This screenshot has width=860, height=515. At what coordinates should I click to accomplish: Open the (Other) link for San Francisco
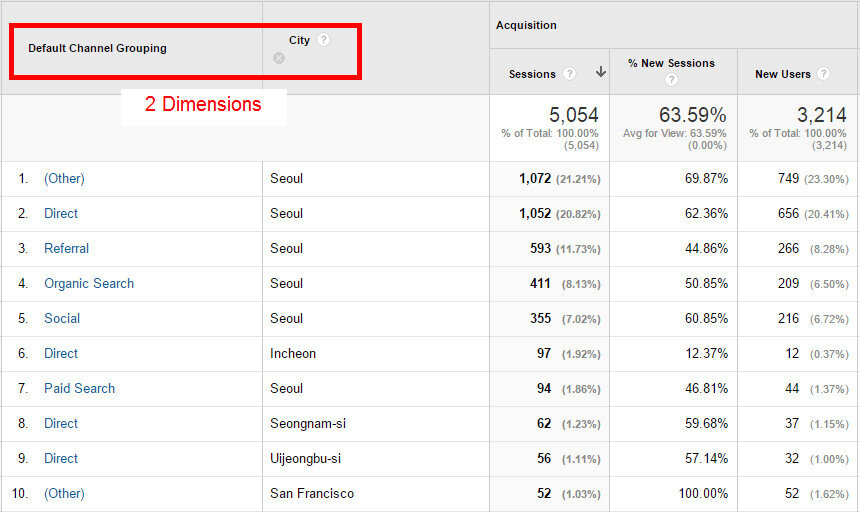(x=64, y=494)
